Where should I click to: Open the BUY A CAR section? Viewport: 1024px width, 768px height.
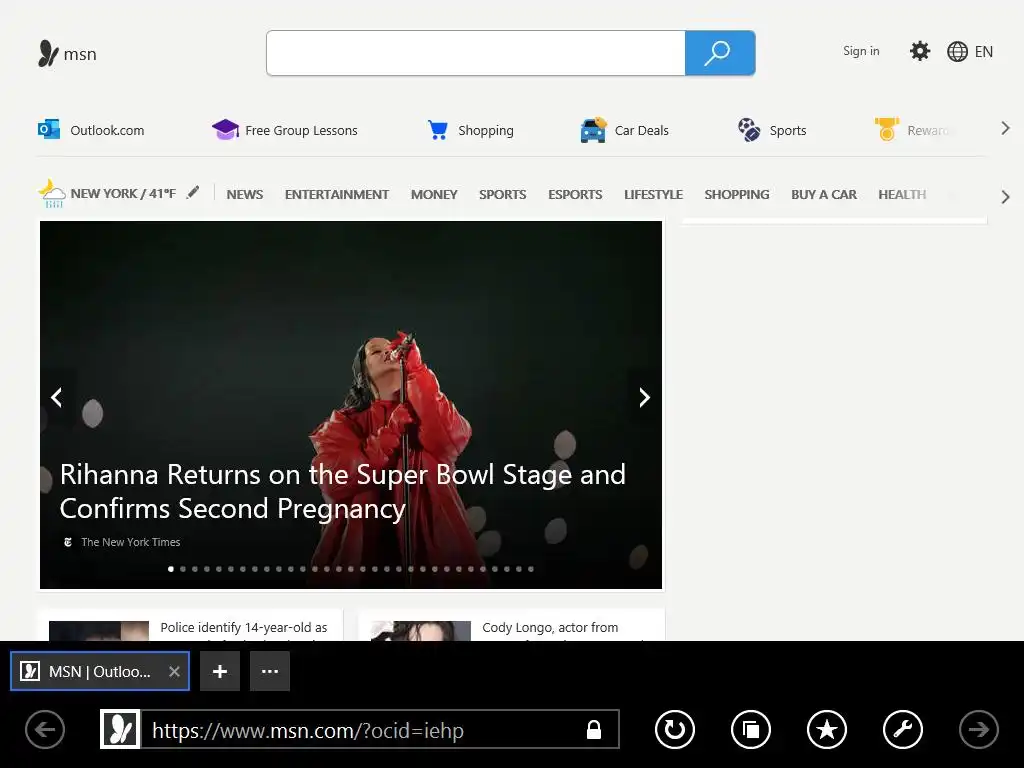coord(824,195)
